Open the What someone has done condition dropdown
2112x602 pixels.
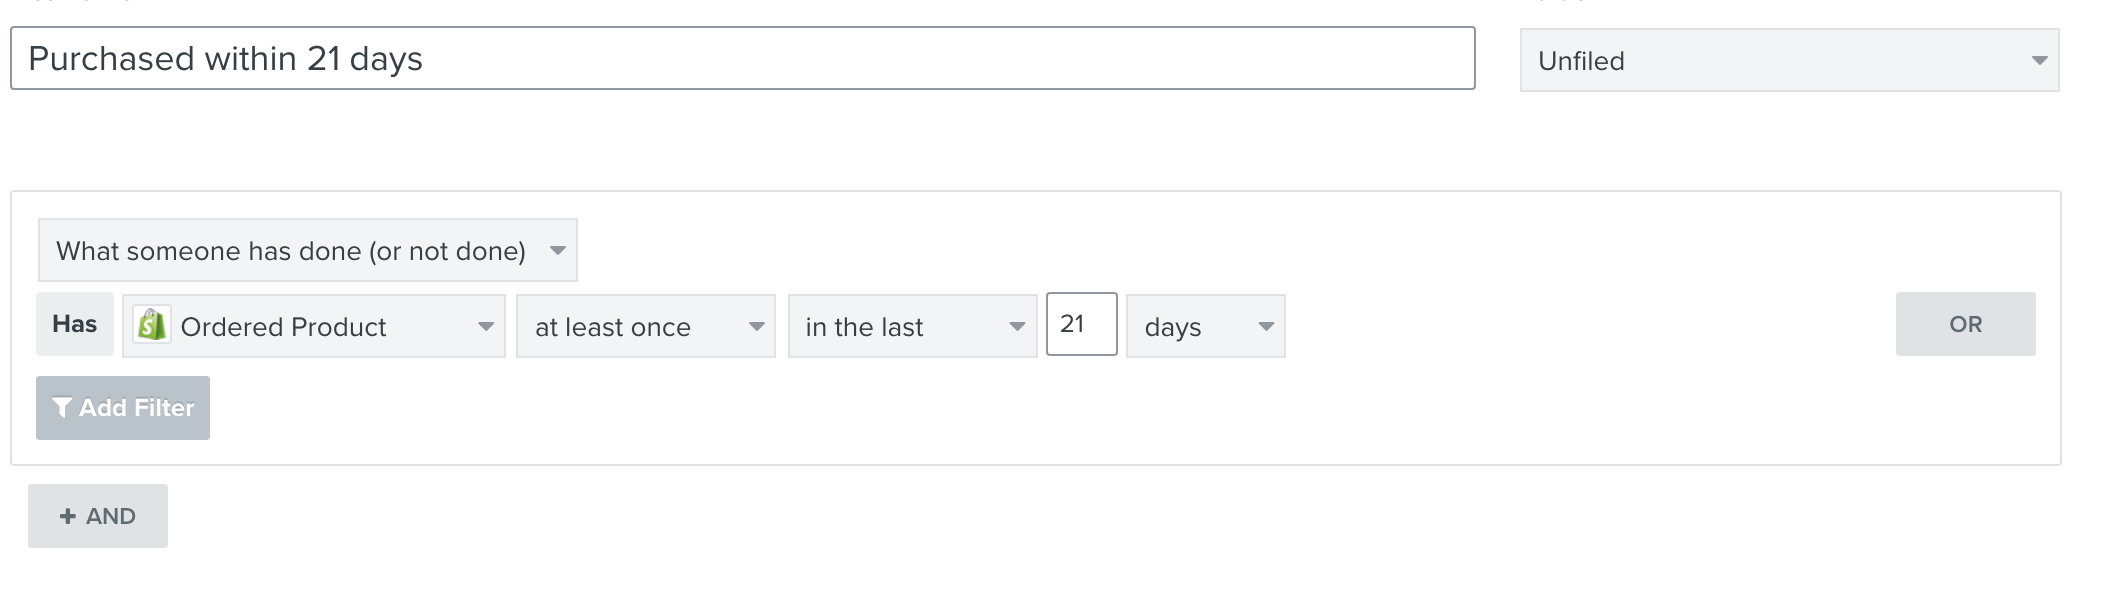pos(308,250)
